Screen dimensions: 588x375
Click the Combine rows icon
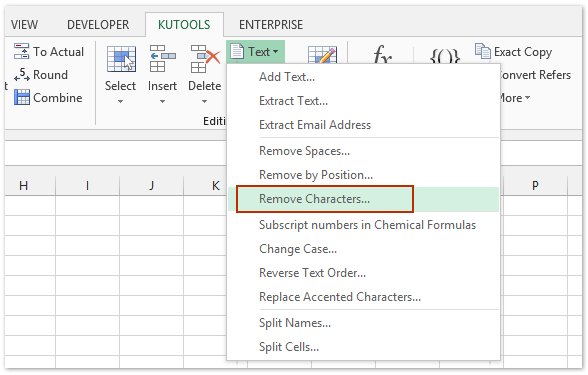[22, 98]
